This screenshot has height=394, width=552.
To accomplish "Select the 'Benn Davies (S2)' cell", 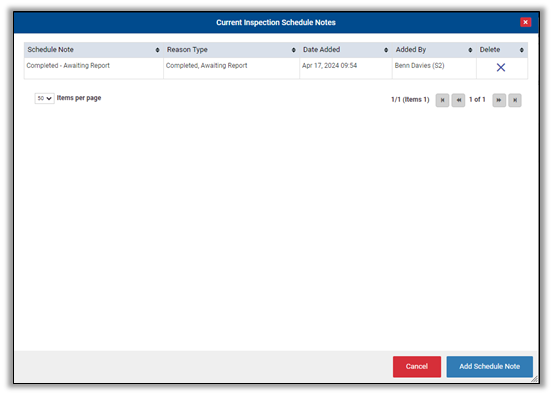I will [x=434, y=68].
